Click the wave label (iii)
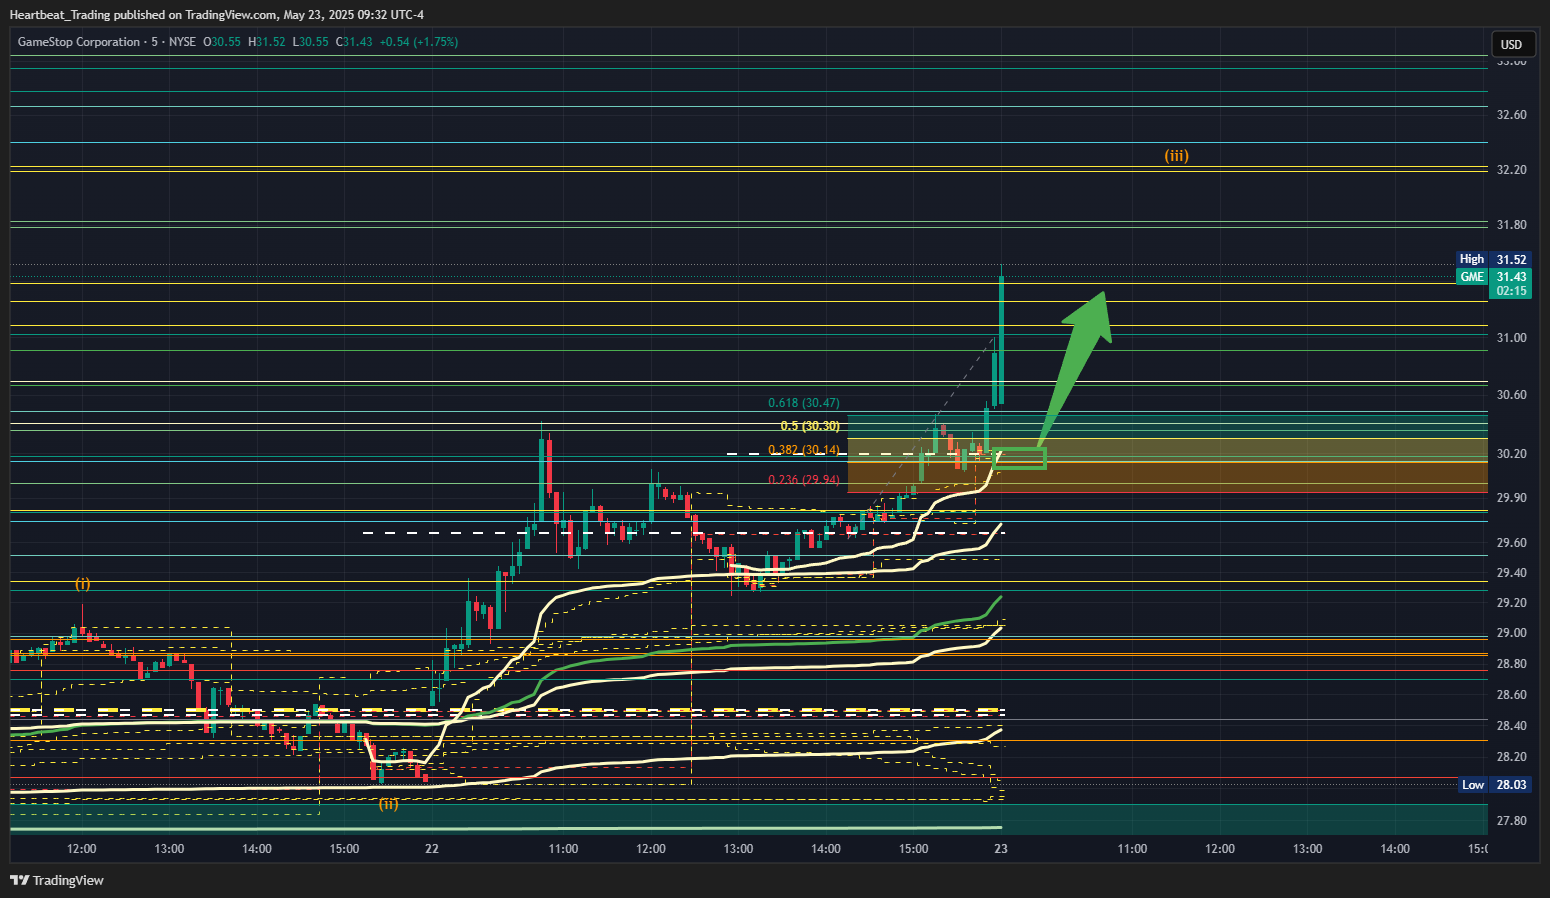The height and width of the screenshot is (898, 1550). point(1177,156)
